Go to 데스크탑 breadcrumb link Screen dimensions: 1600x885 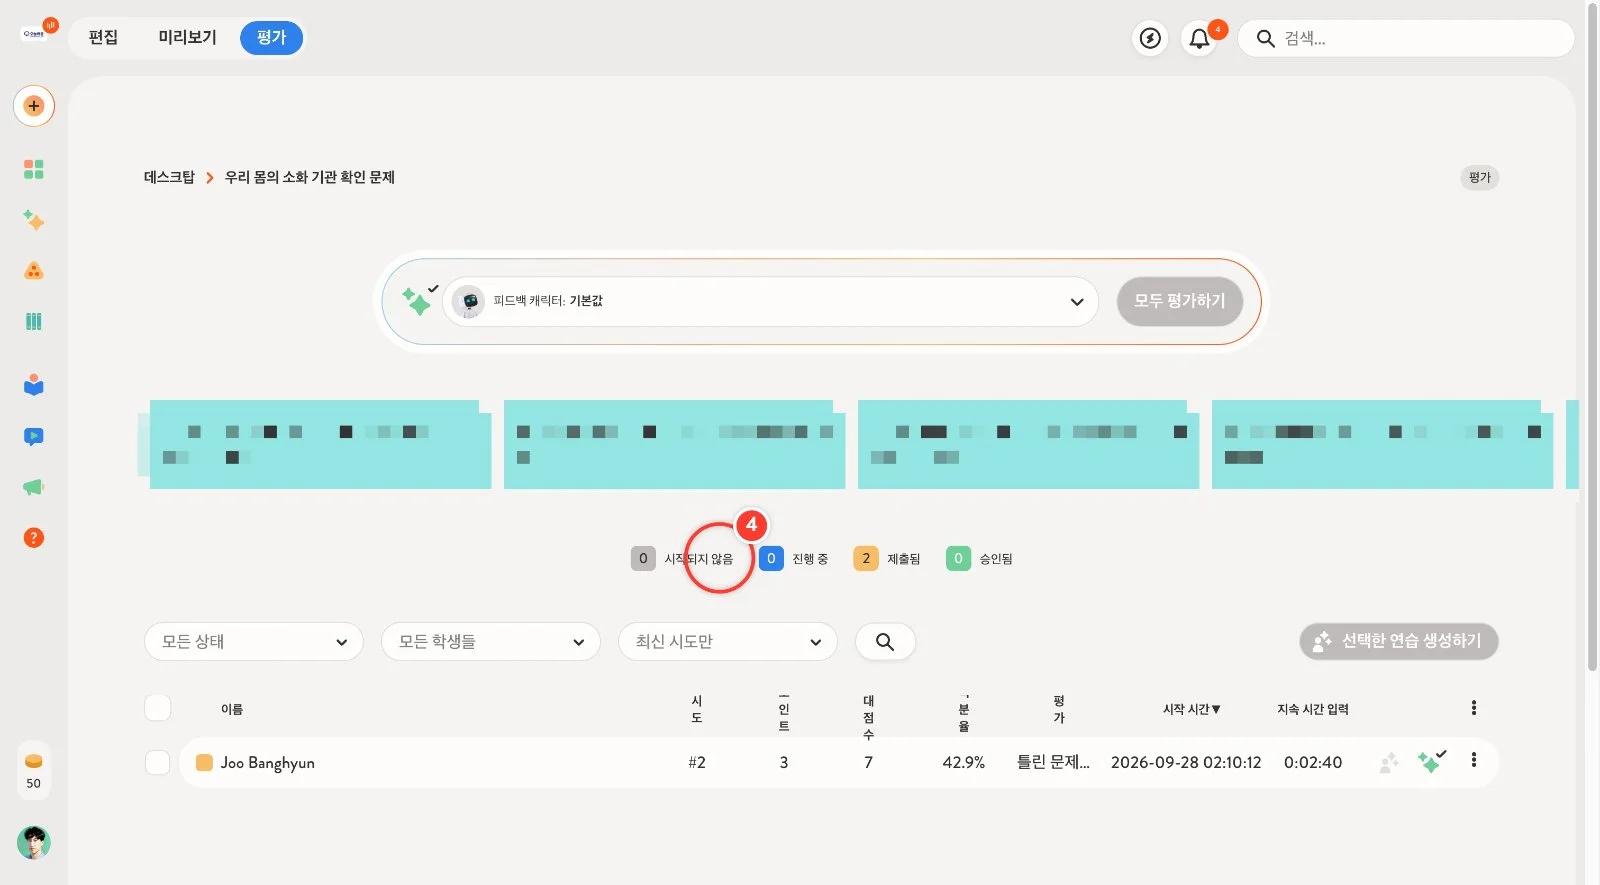pyautogui.click(x=169, y=177)
